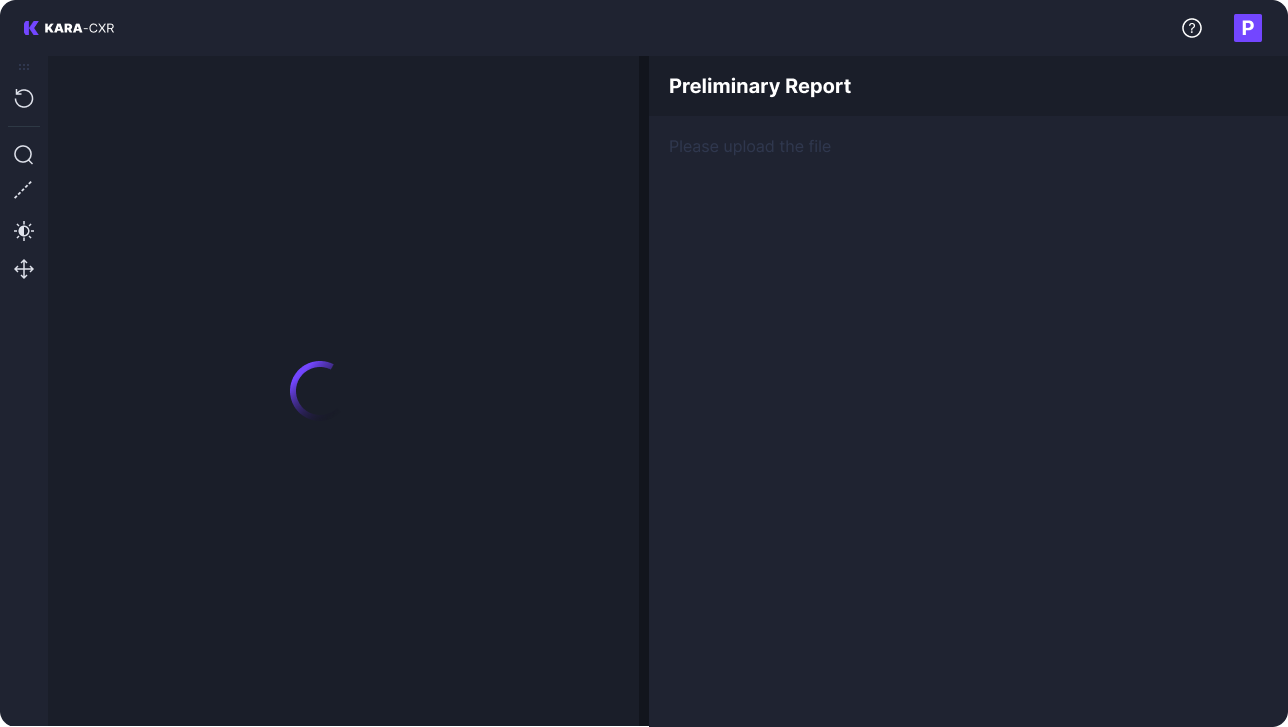Image resolution: width=1288 pixels, height=727 pixels.
Task: Select the magnifier zoom tool
Action: tap(24, 155)
